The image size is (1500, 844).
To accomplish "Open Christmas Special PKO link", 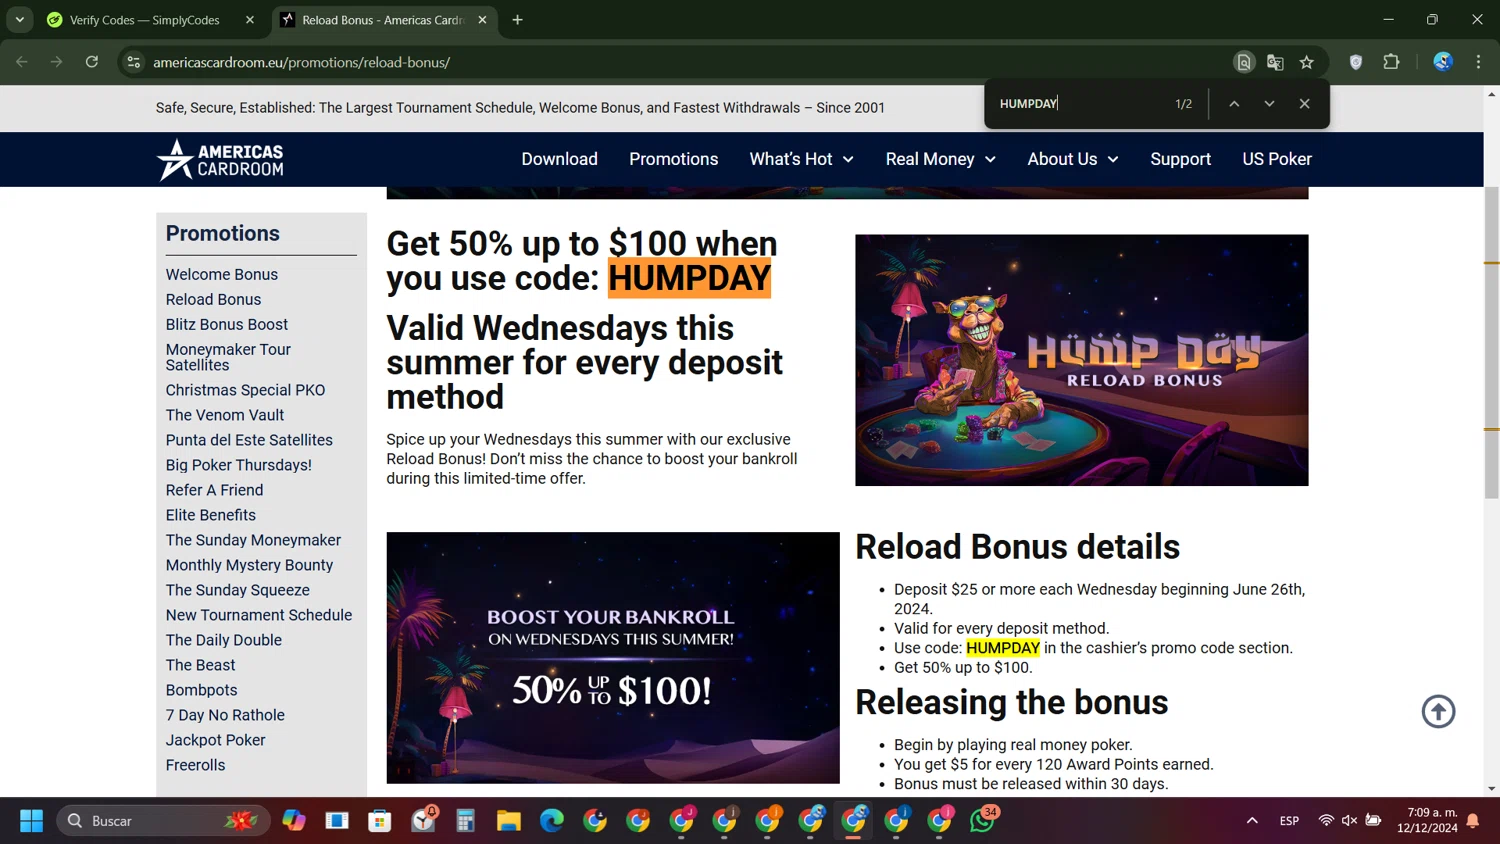I will (245, 390).
